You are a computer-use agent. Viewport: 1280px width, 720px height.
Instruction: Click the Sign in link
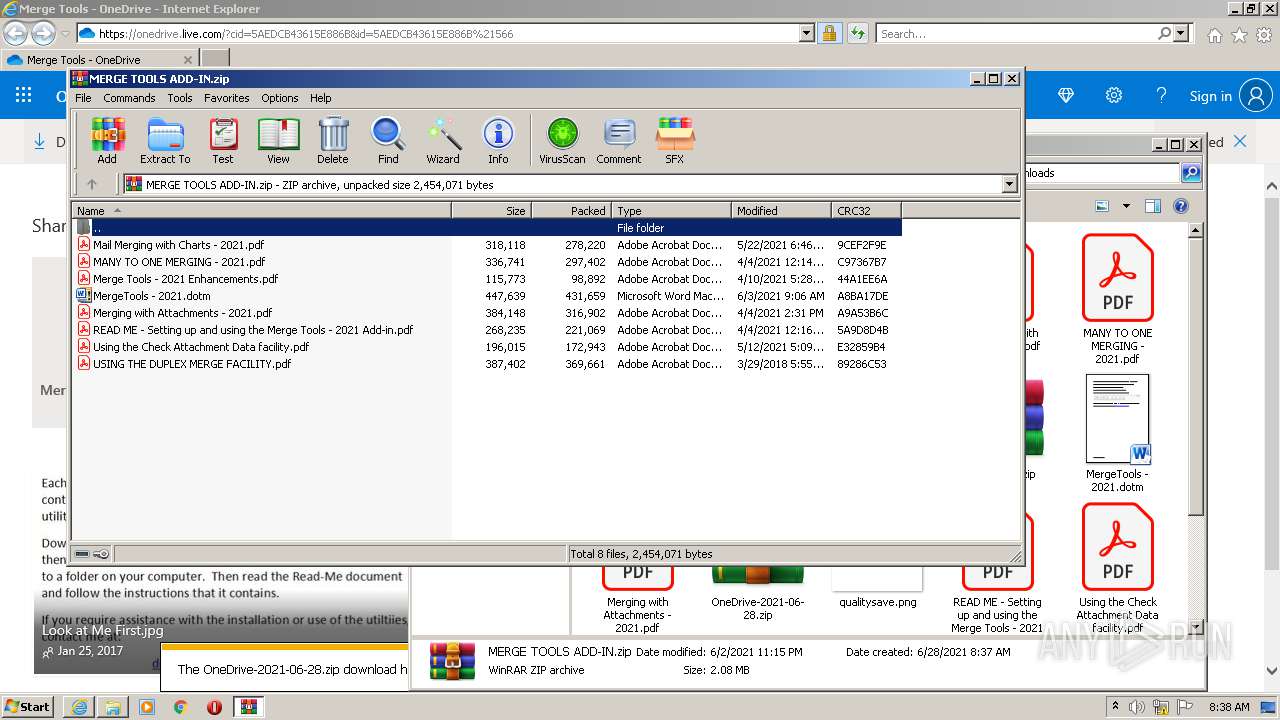tap(1210, 96)
